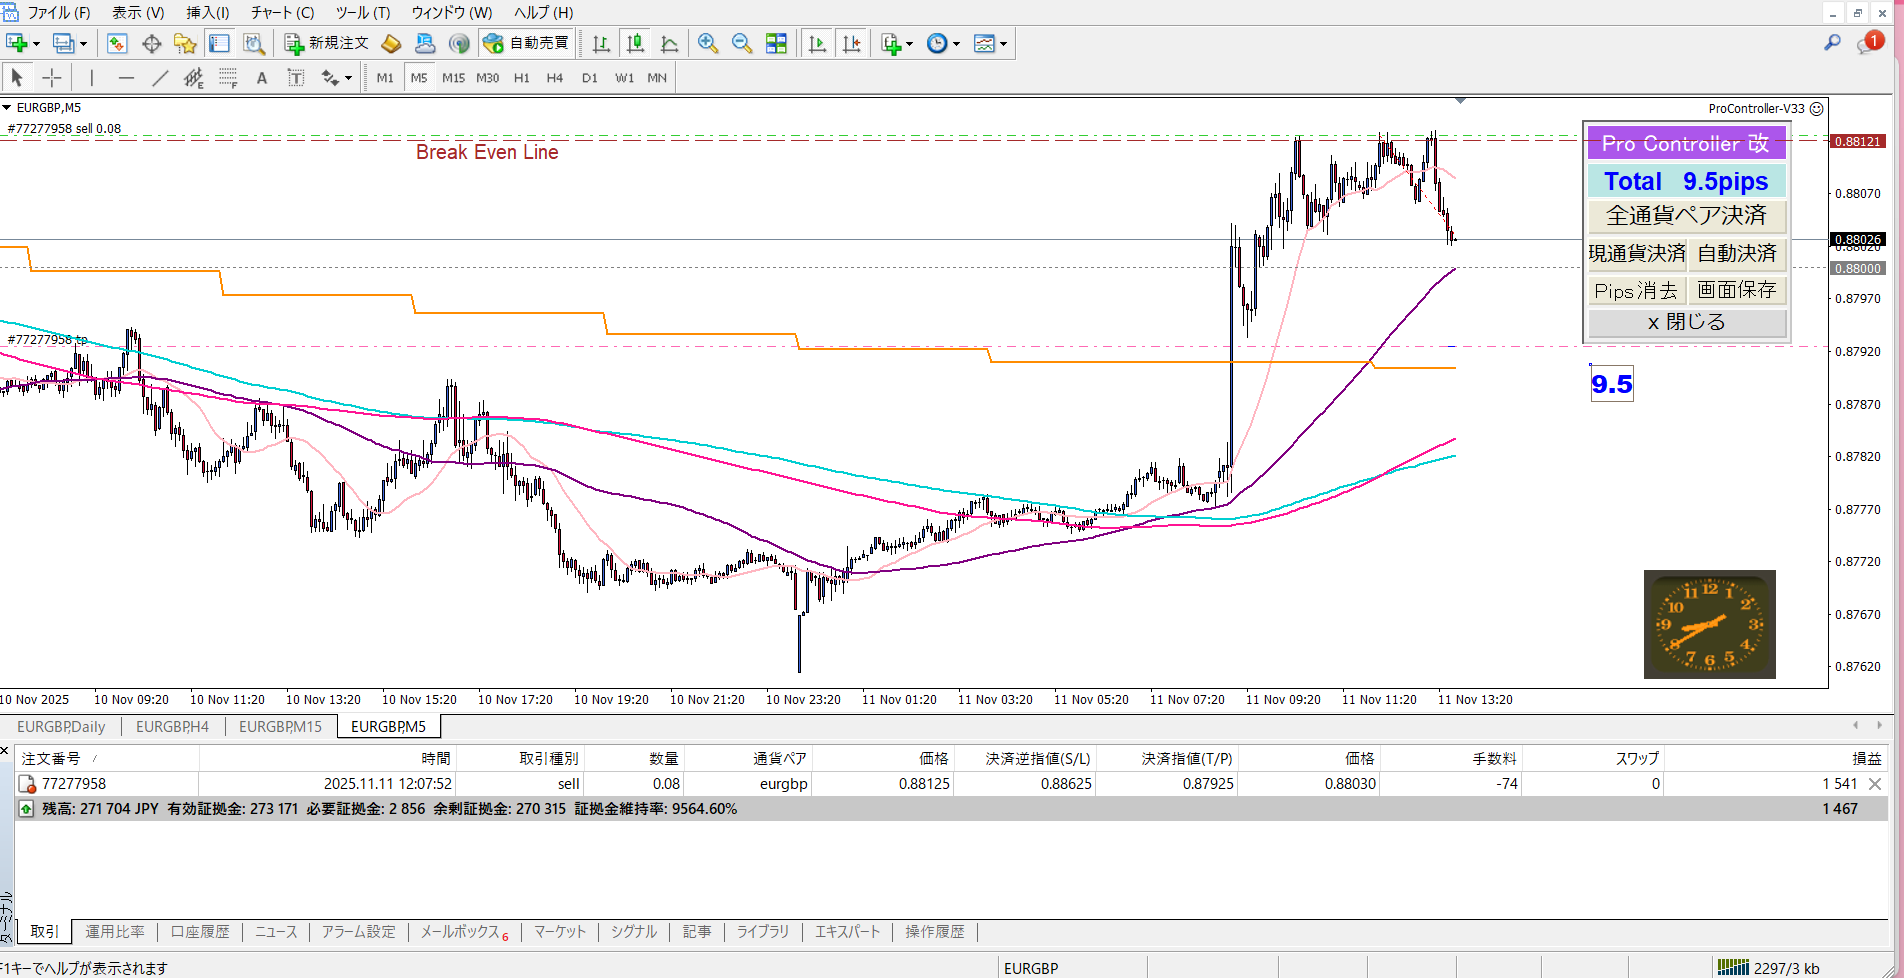1904x978 pixels.
Task: Toggle chart auto scroll
Action: pos(817,43)
